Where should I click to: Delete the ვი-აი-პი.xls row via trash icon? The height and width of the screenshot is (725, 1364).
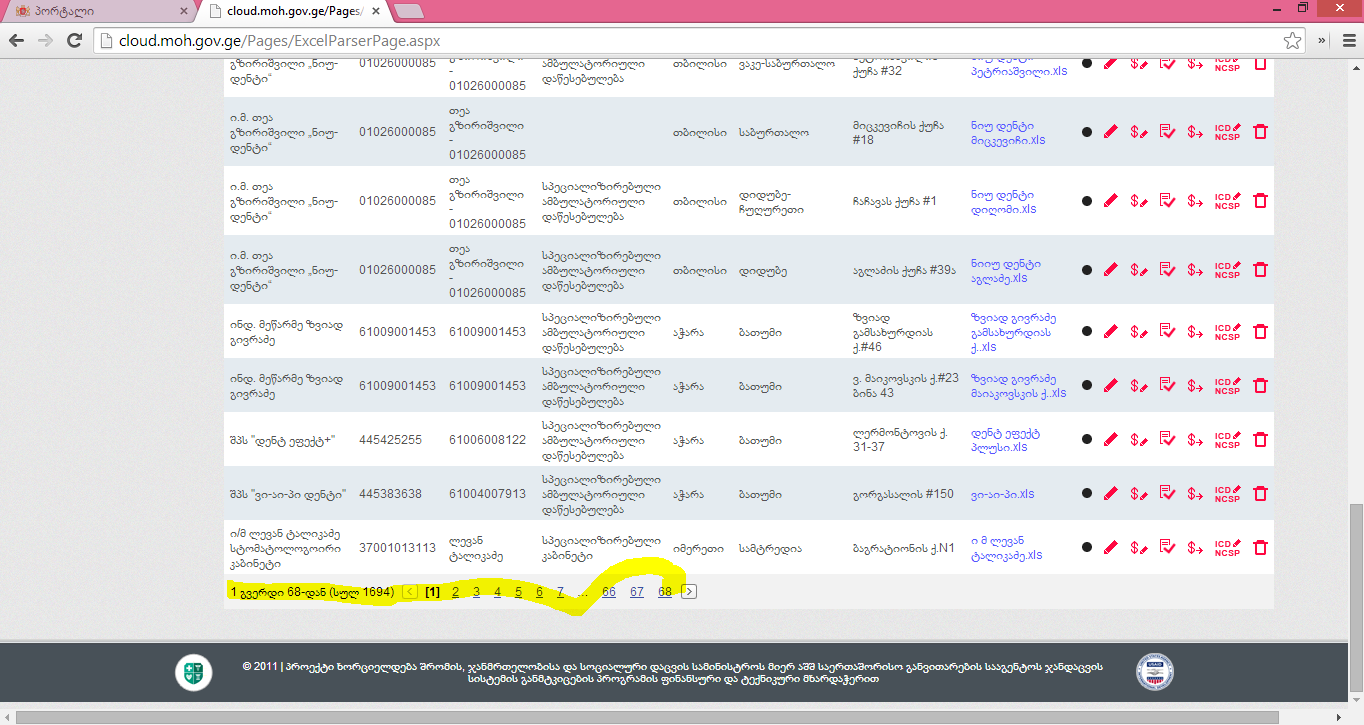point(1260,494)
